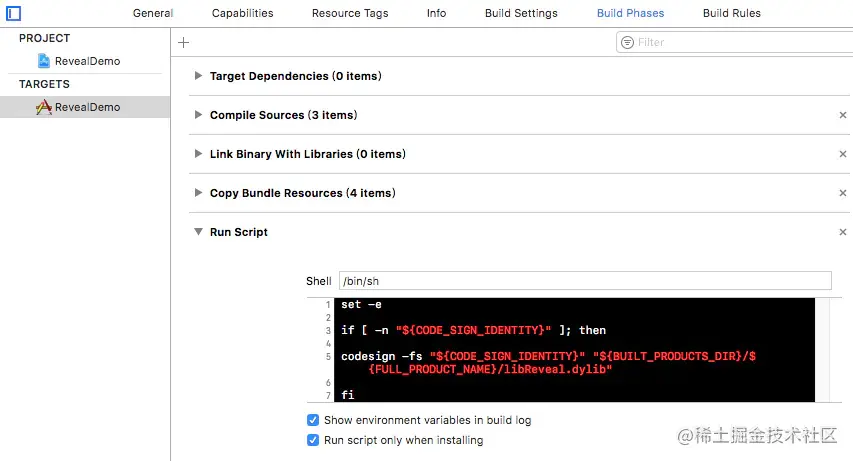Image resolution: width=853 pixels, height=461 pixels.
Task: Click the Shell path field
Action: tap(585, 281)
